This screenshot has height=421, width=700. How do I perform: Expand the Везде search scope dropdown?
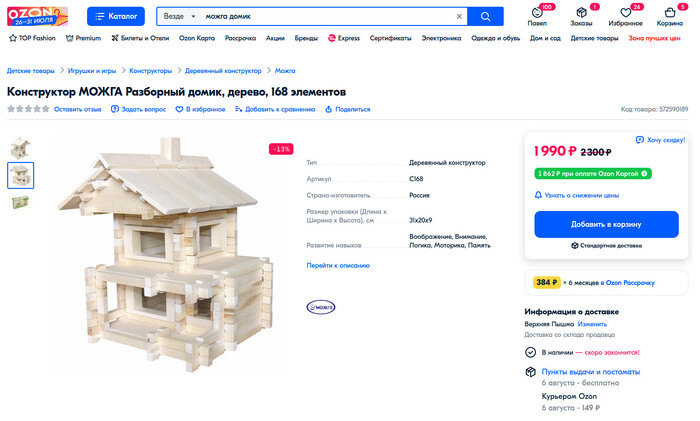[x=179, y=17]
